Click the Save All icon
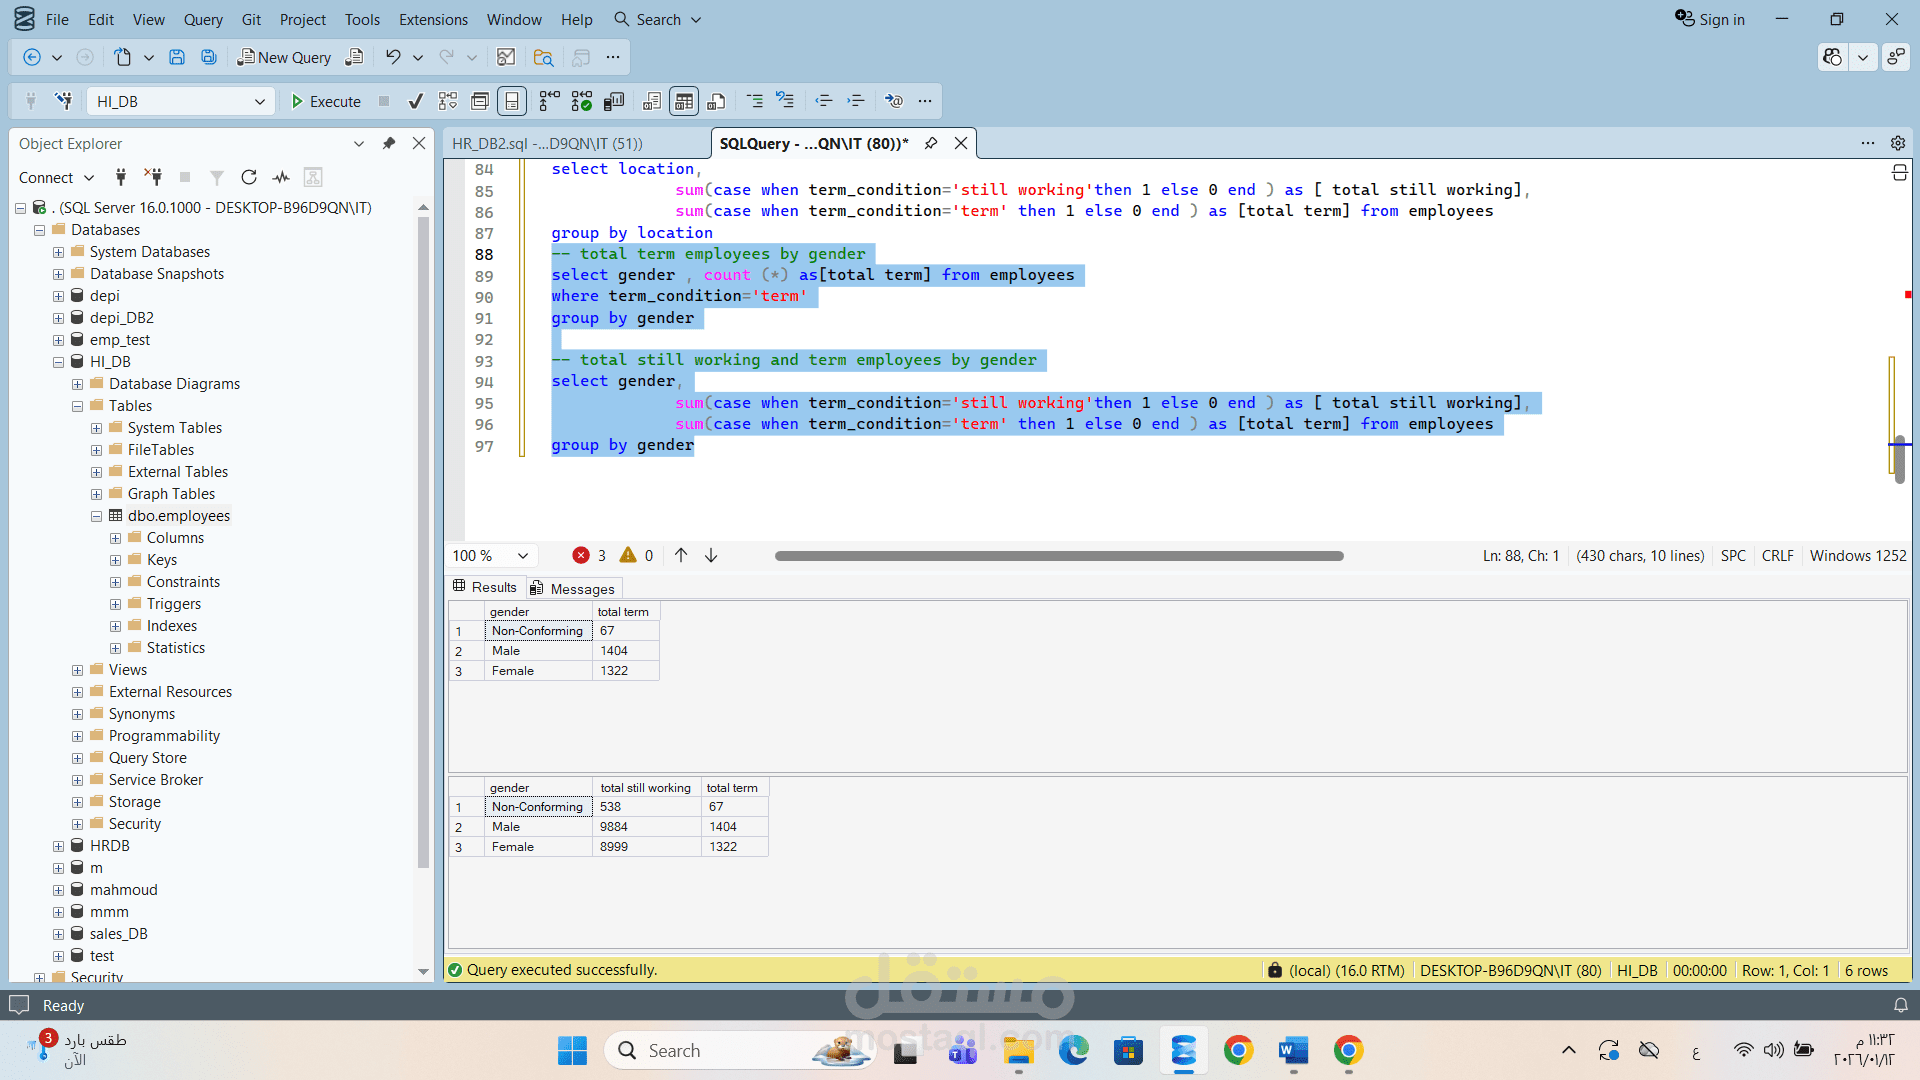The image size is (1920, 1080). (209, 57)
